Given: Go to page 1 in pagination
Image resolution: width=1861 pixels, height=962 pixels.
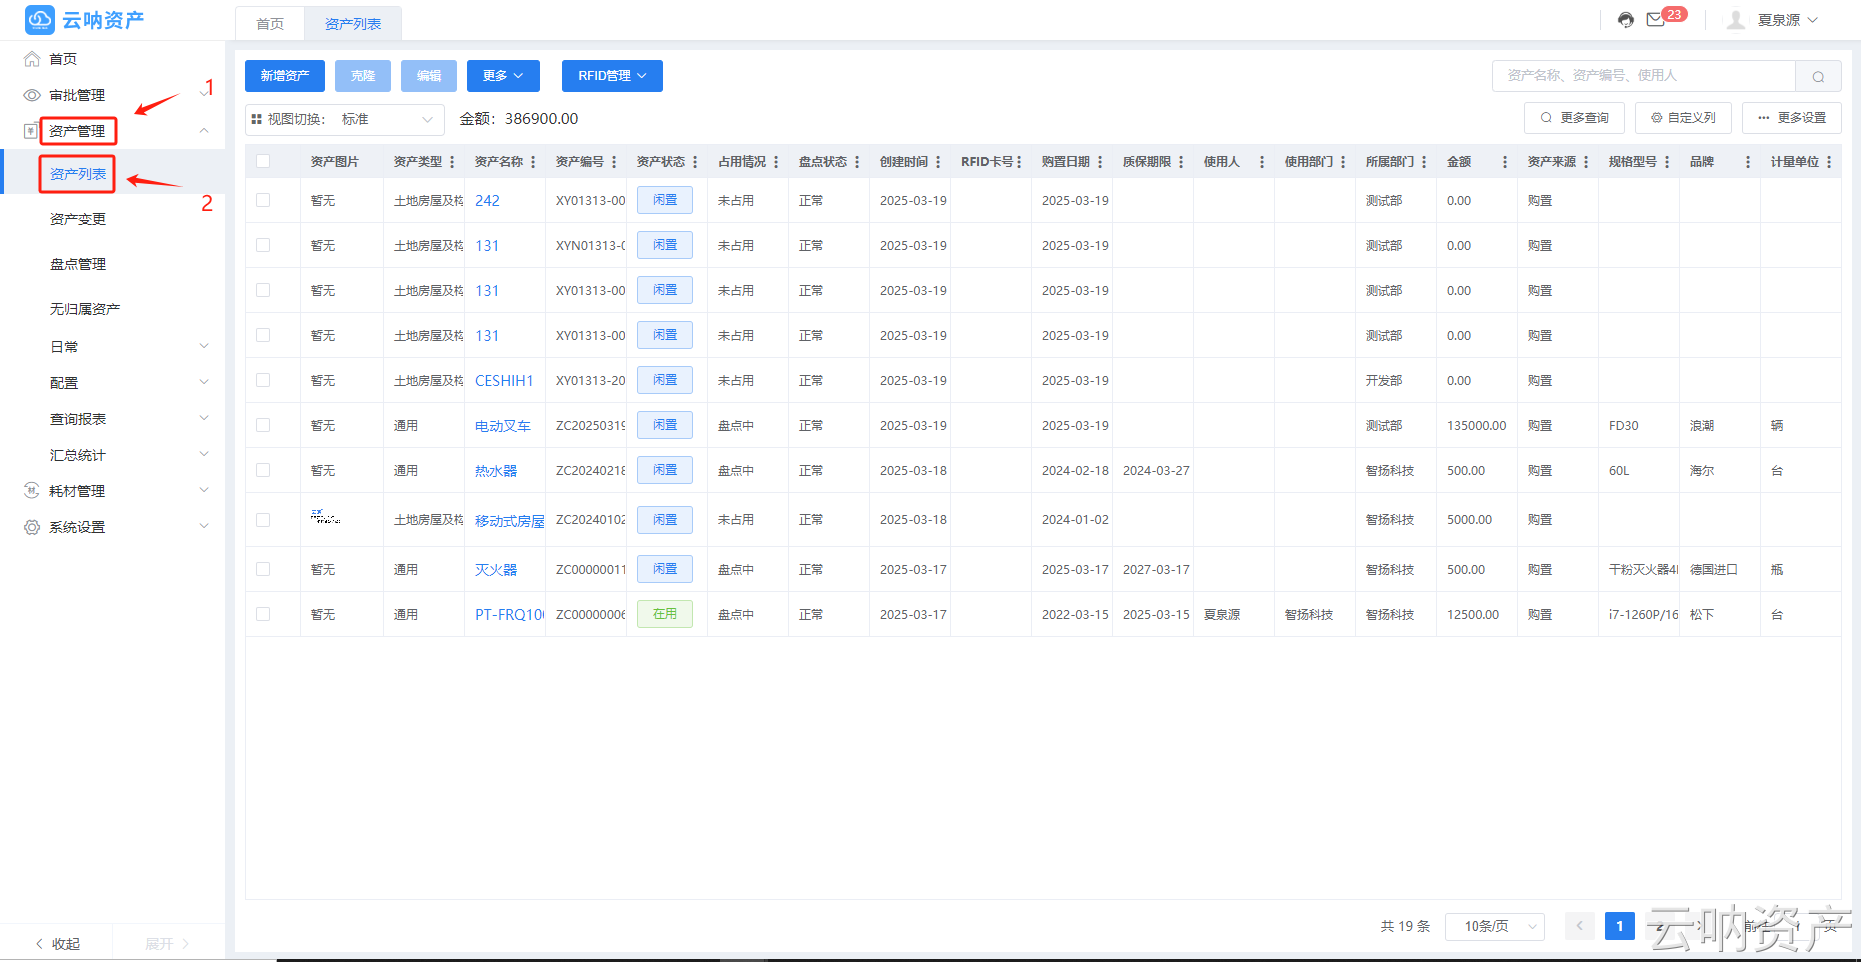Looking at the screenshot, I should click(1620, 926).
